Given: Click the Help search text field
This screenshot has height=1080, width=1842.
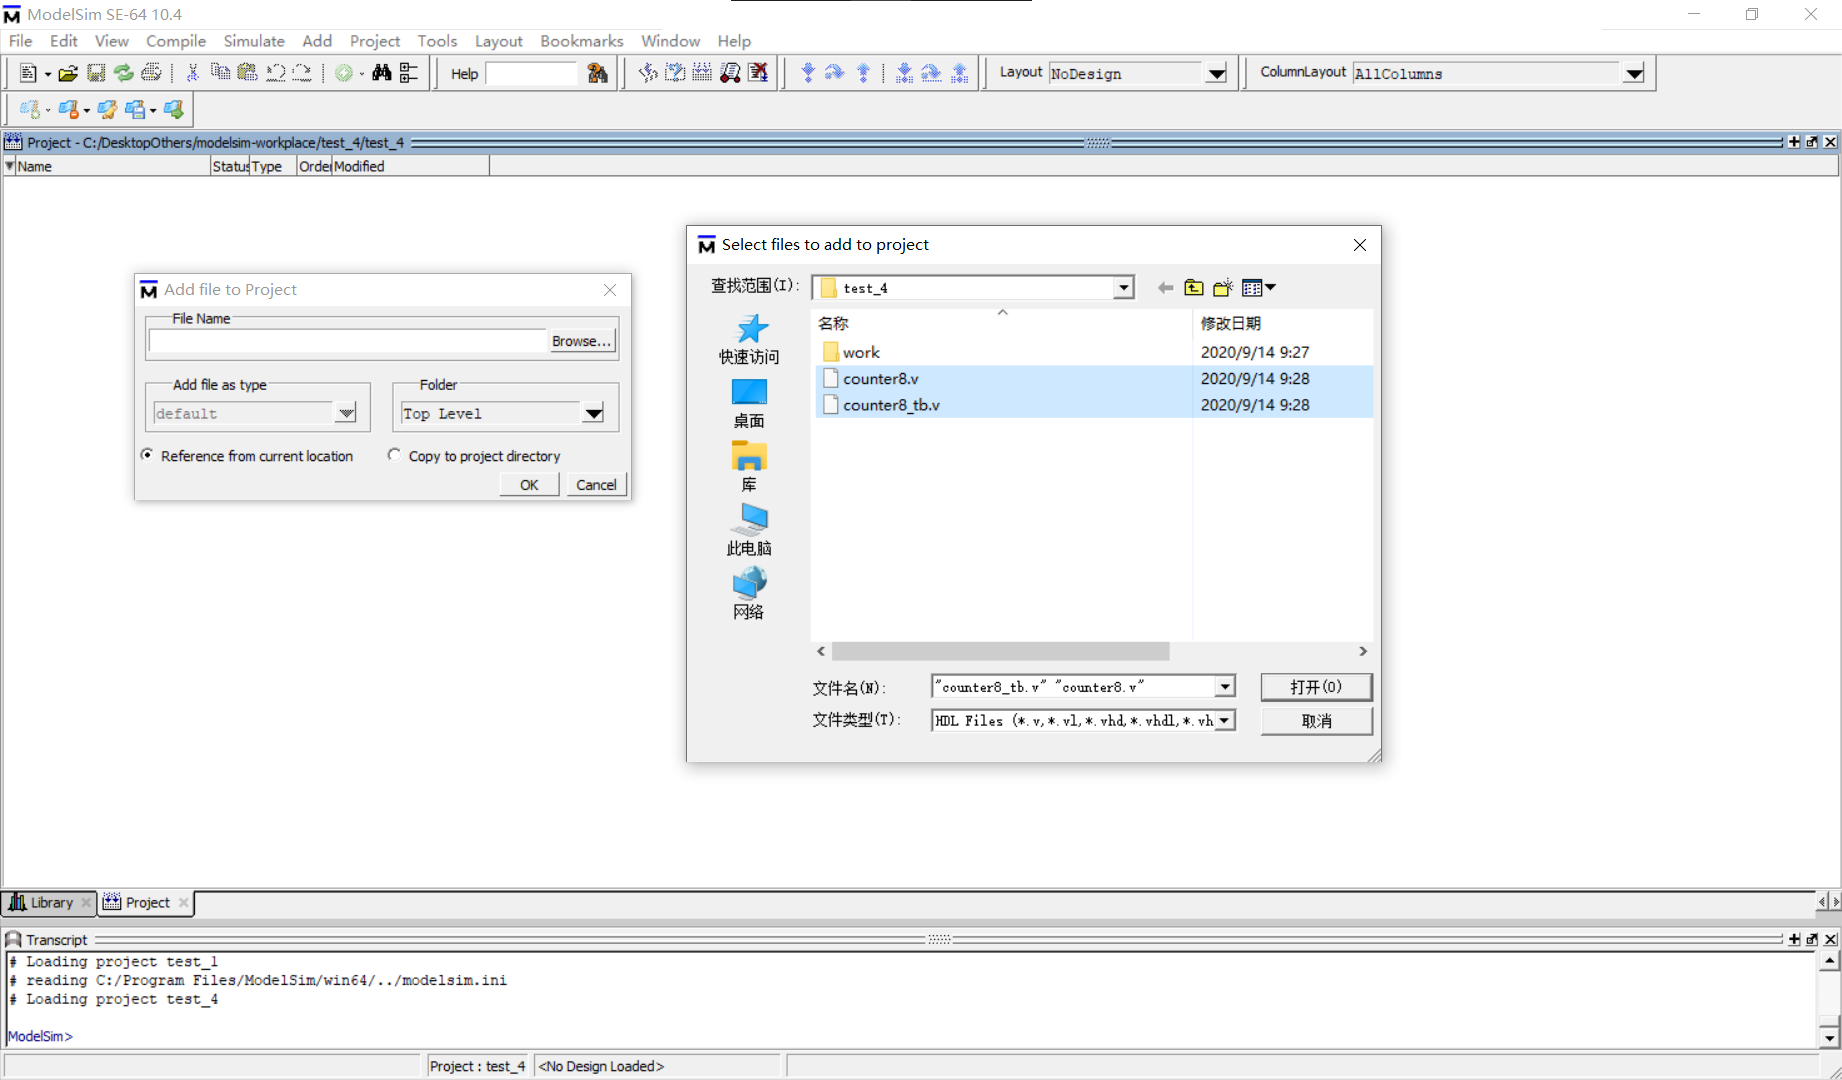Looking at the screenshot, I should coord(532,73).
